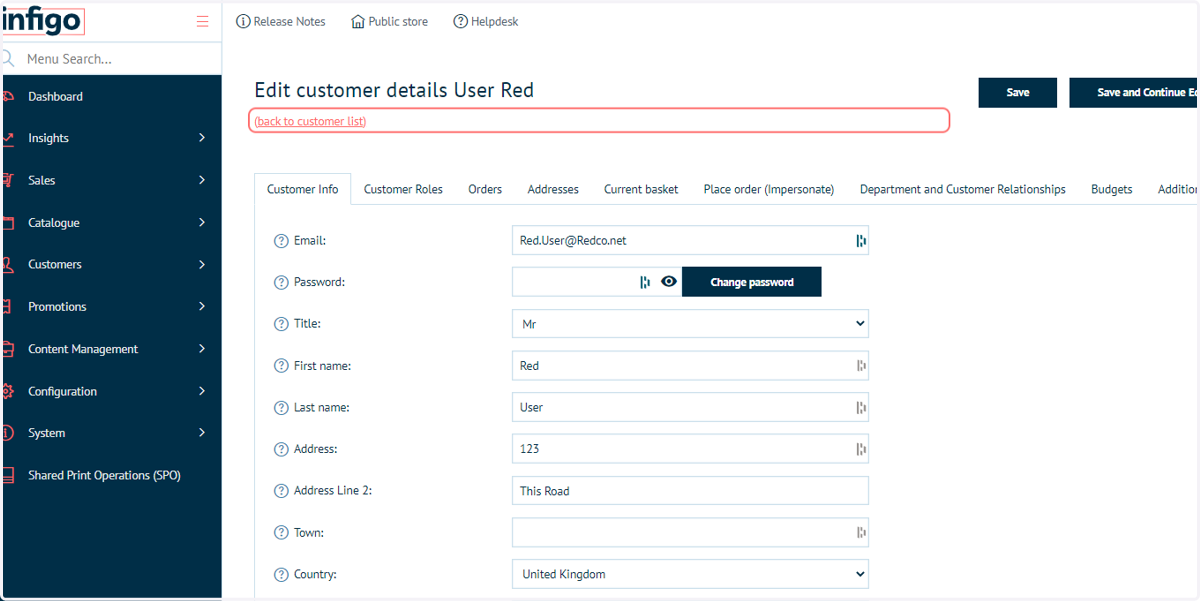The image size is (1200, 601).
Task: Click the help icon beside Town
Action: click(x=281, y=533)
